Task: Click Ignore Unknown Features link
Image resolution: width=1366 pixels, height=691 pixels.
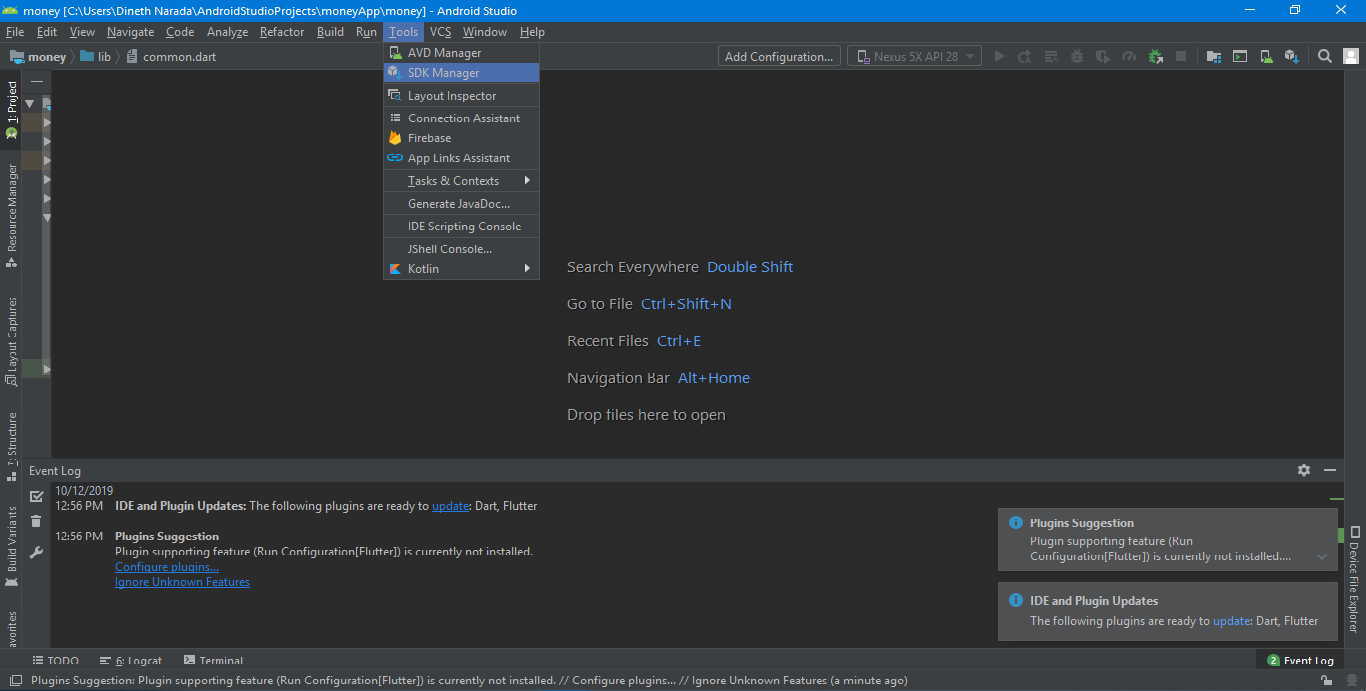Action: coord(182,582)
